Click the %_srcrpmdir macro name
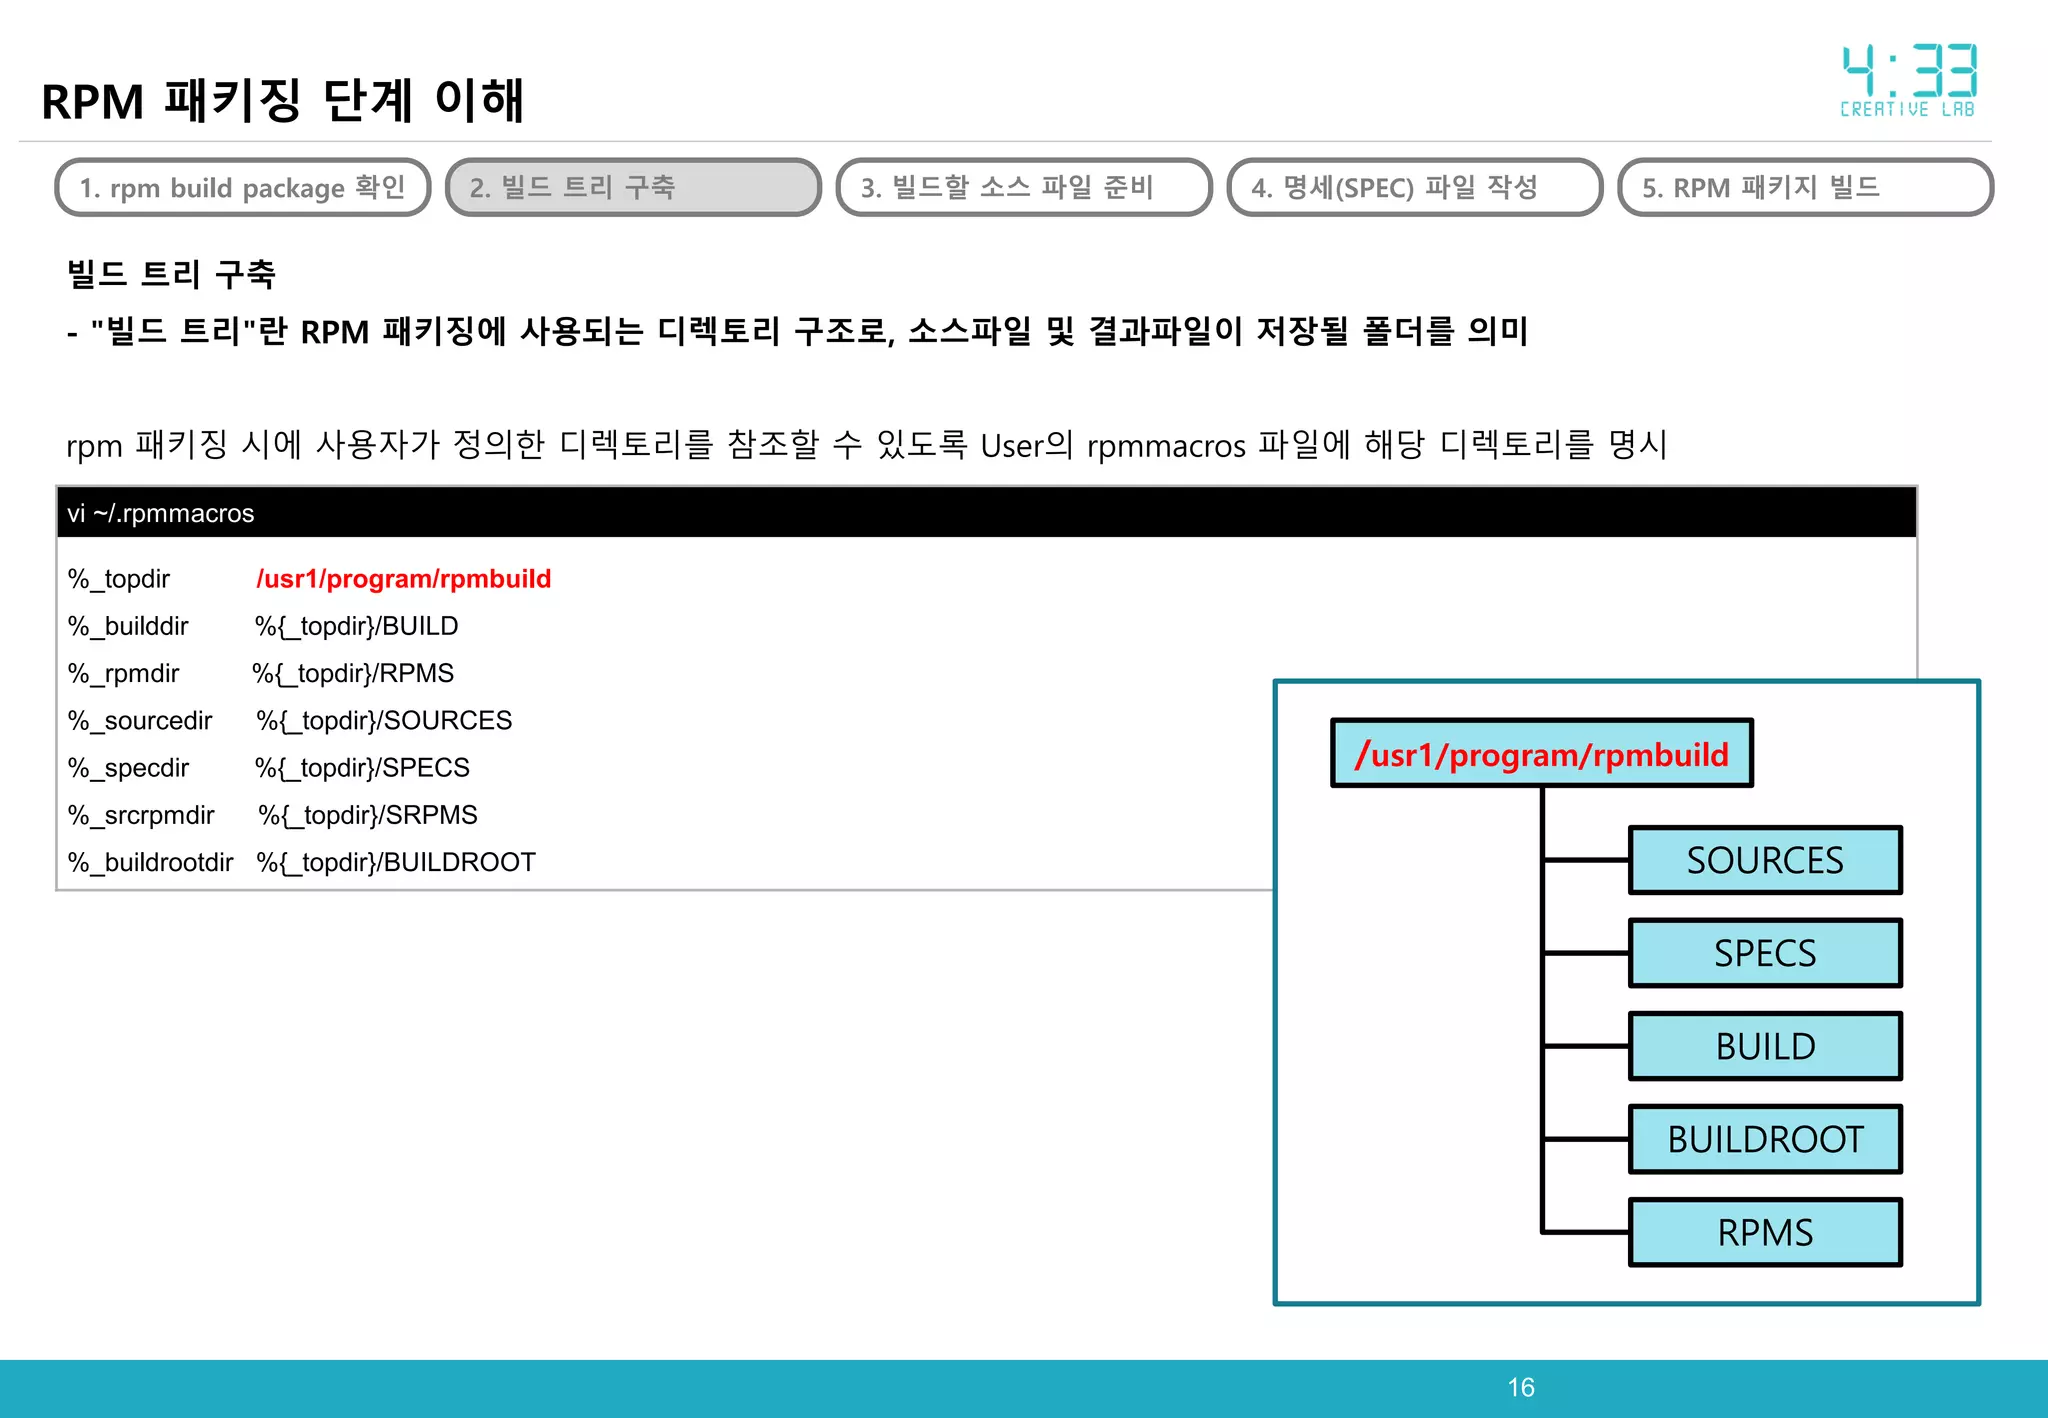Image resolution: width=2048 pixels, height=1418 pixels. click(141, 815)
